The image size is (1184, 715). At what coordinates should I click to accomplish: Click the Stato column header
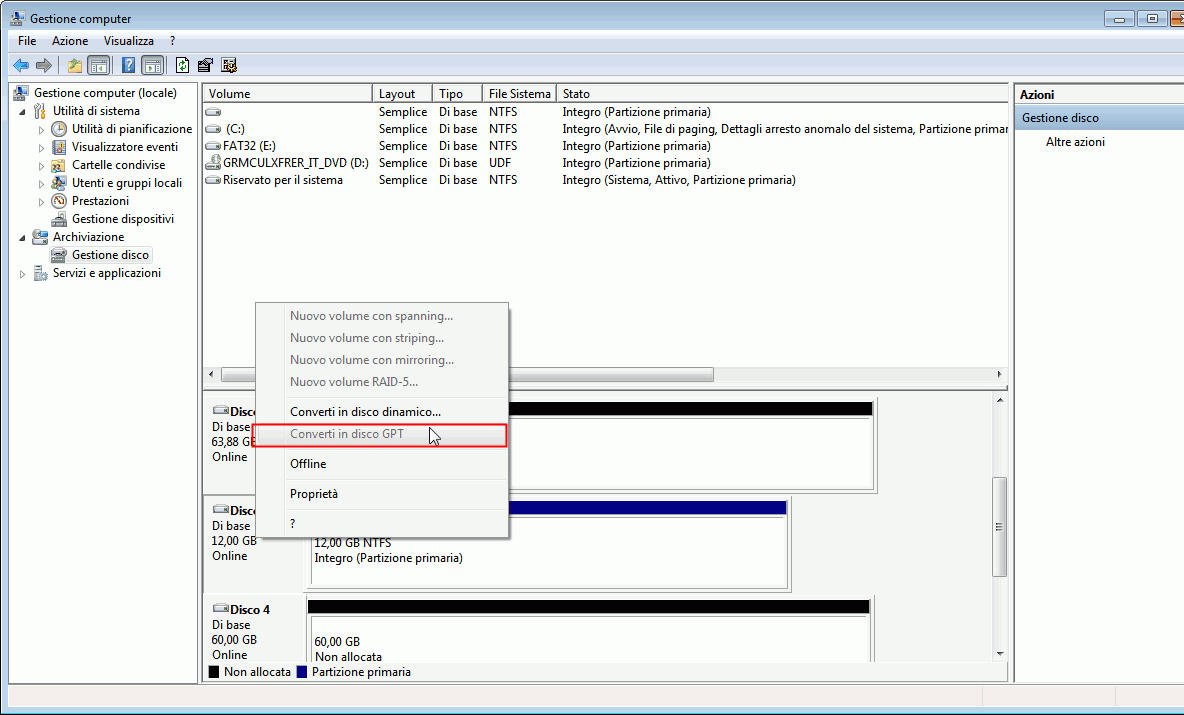(x=783, y=94)
